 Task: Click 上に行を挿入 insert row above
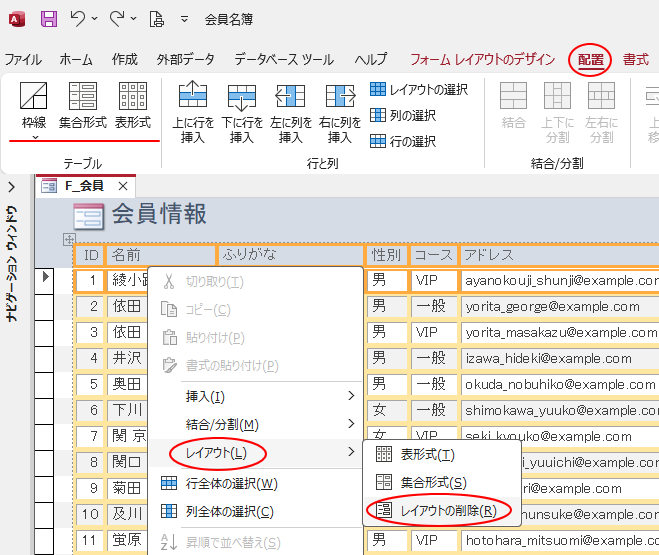point(193,112)
